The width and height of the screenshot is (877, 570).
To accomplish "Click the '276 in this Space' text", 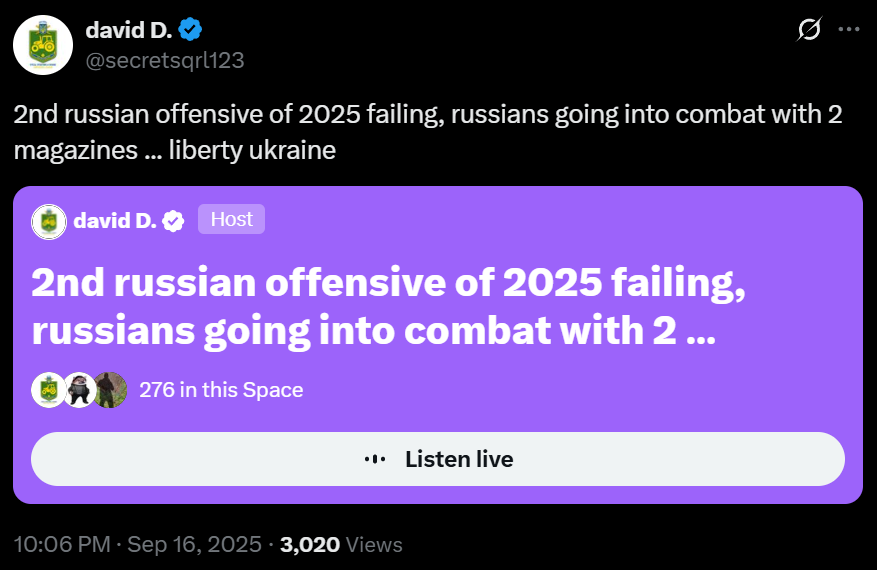I will (221, 390).
